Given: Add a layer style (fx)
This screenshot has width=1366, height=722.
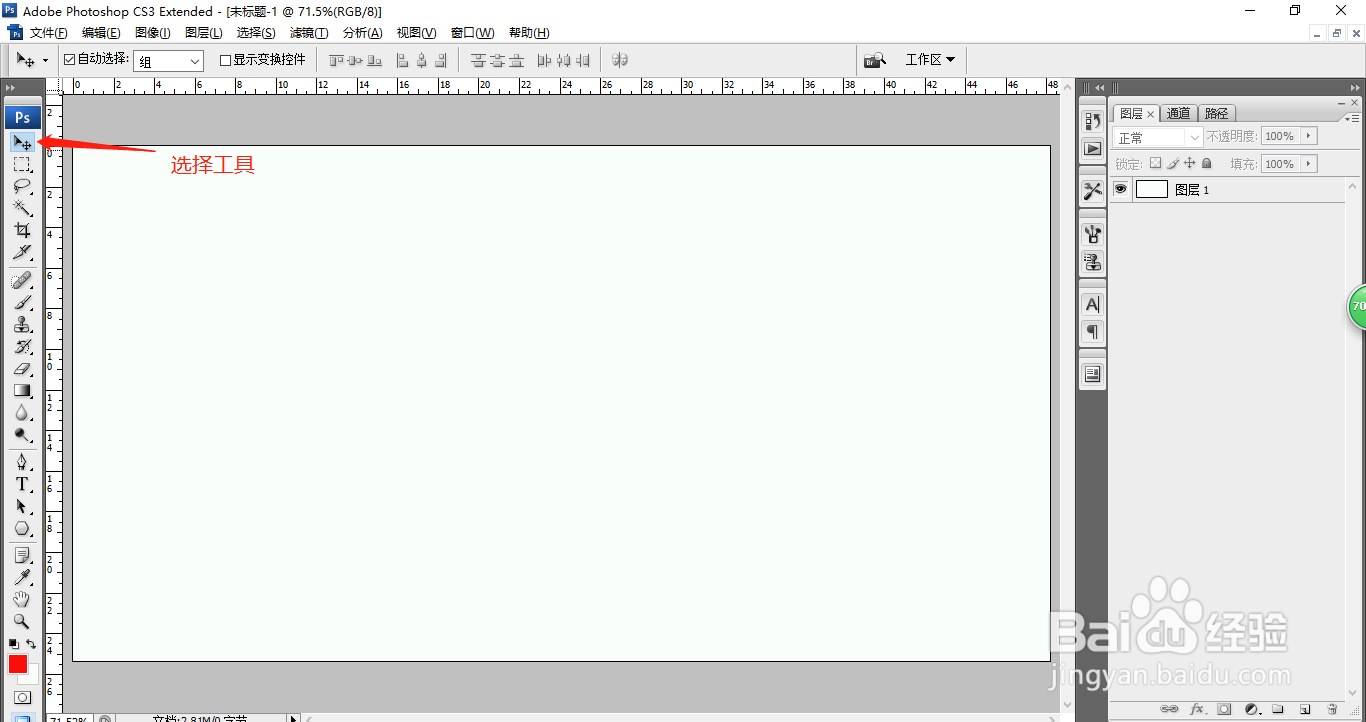Looking at the screenshot, I should pyautogui.click(x=1196, y=709).
